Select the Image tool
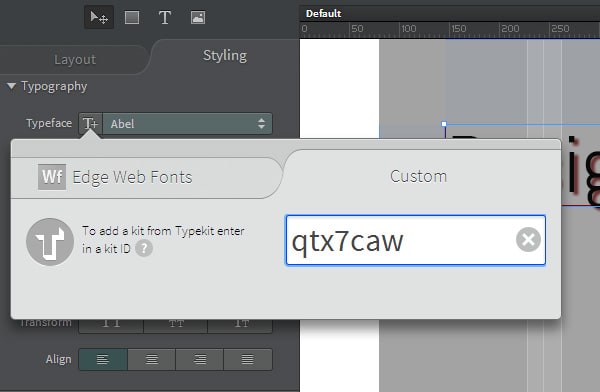 pos(198,17)
